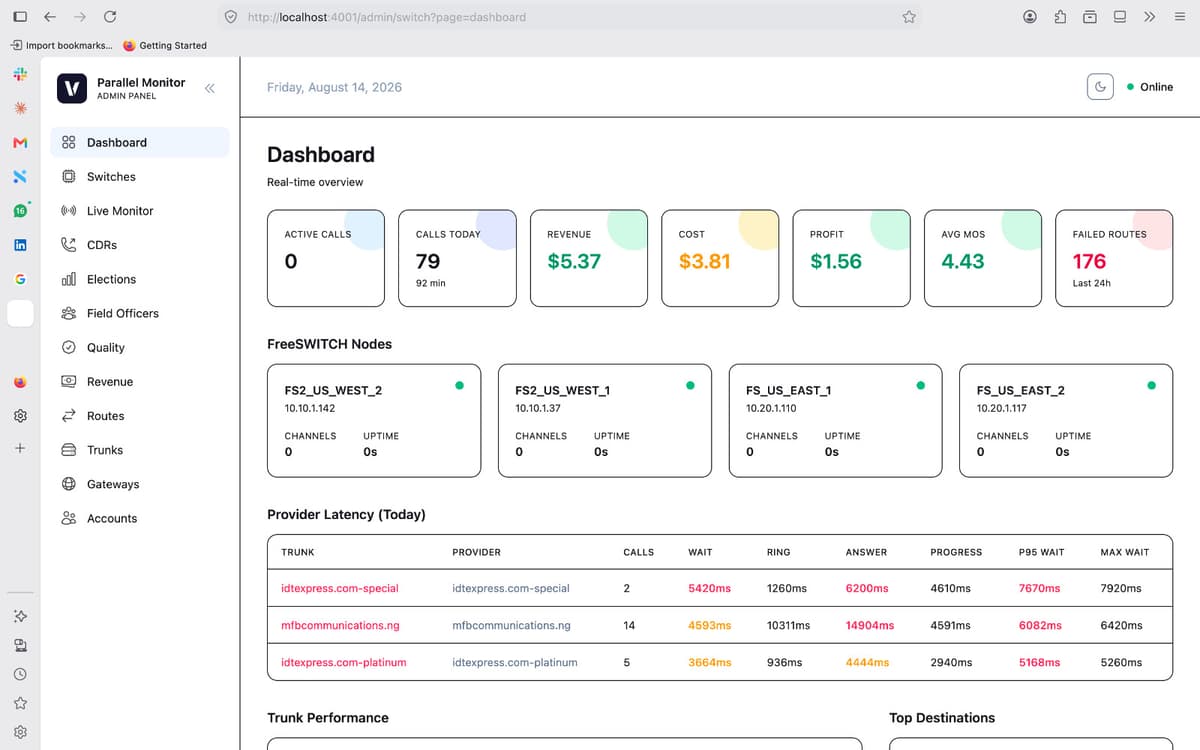Select the Accounts menu item
The height and width of the screenshot is (750, 1200).
coord(140,518)
